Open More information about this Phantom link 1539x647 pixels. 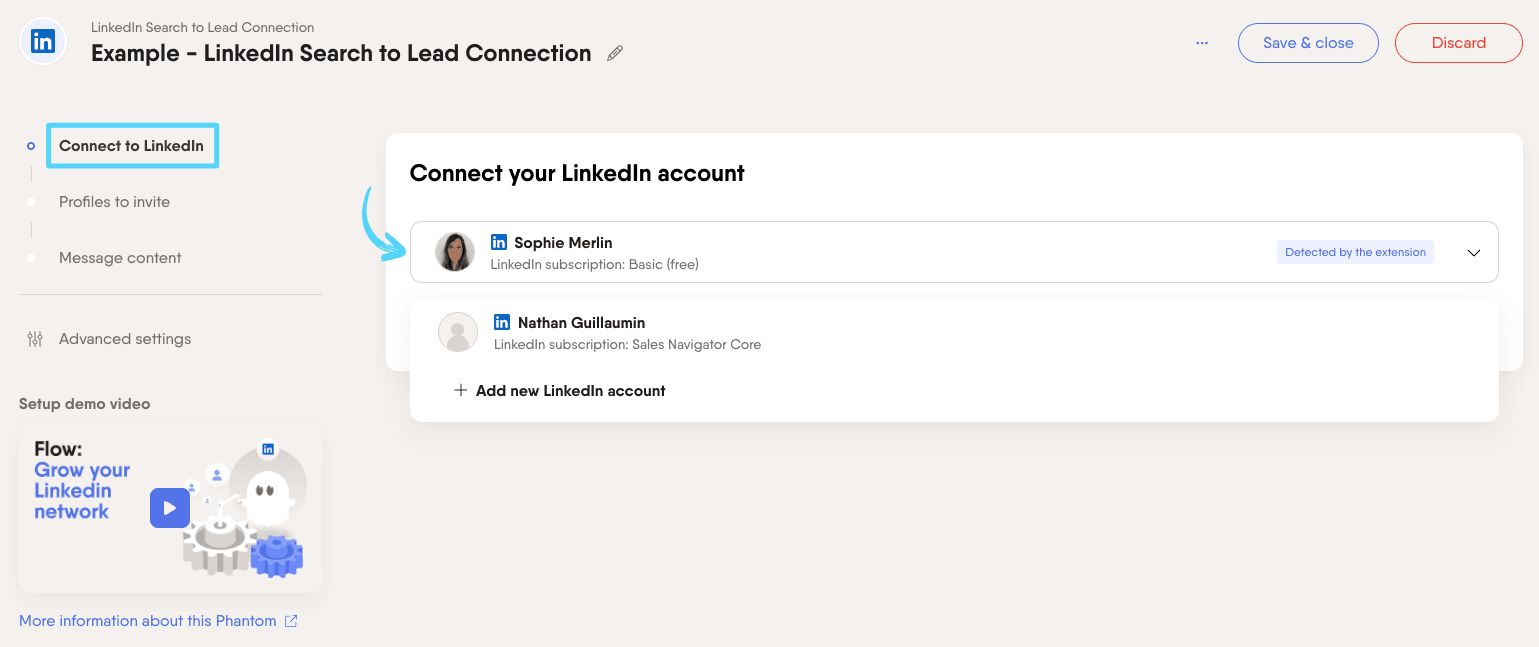click(148, 621)
